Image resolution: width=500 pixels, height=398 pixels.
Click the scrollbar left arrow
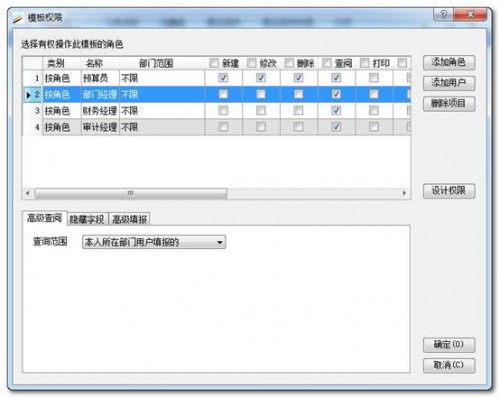point(28,193)
